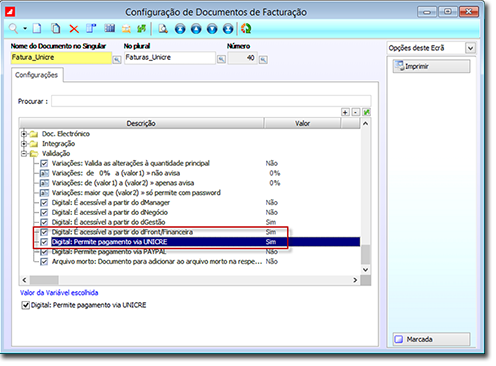Click the green arrows exchange icon
496x366 pixels.
coord(141,29)
